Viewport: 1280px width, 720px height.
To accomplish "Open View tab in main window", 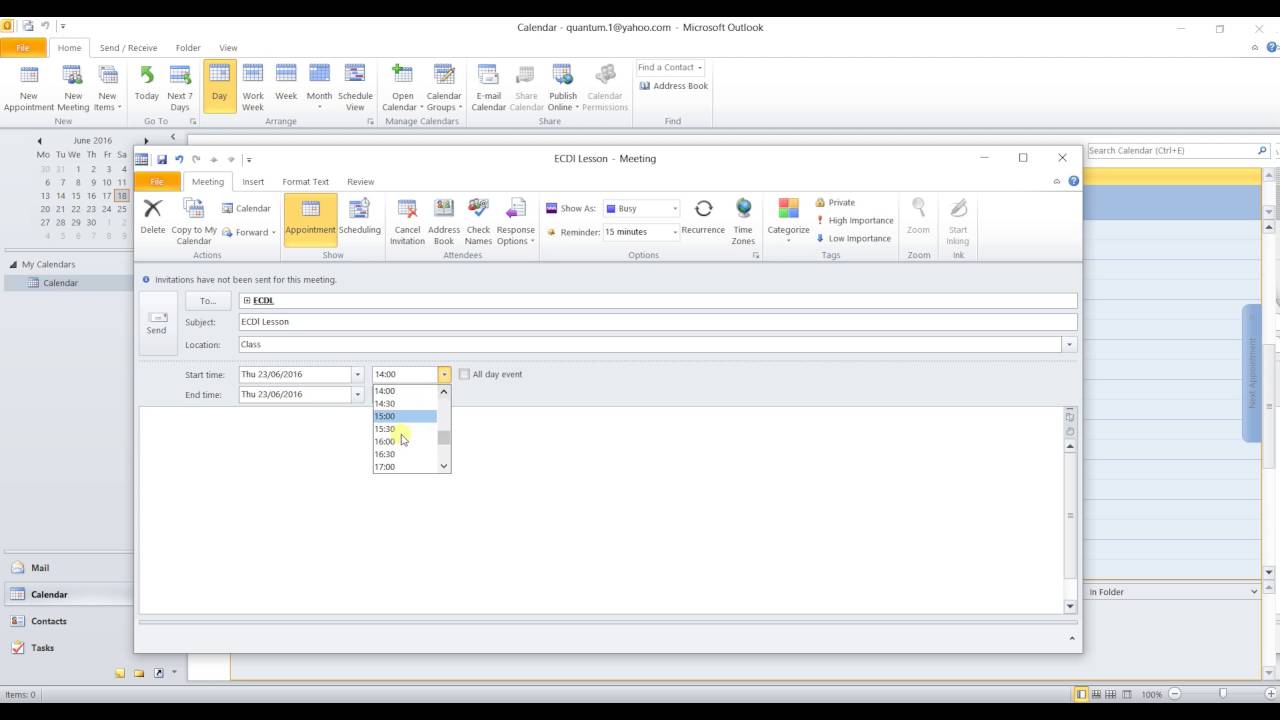I will [x=228, y=48].
